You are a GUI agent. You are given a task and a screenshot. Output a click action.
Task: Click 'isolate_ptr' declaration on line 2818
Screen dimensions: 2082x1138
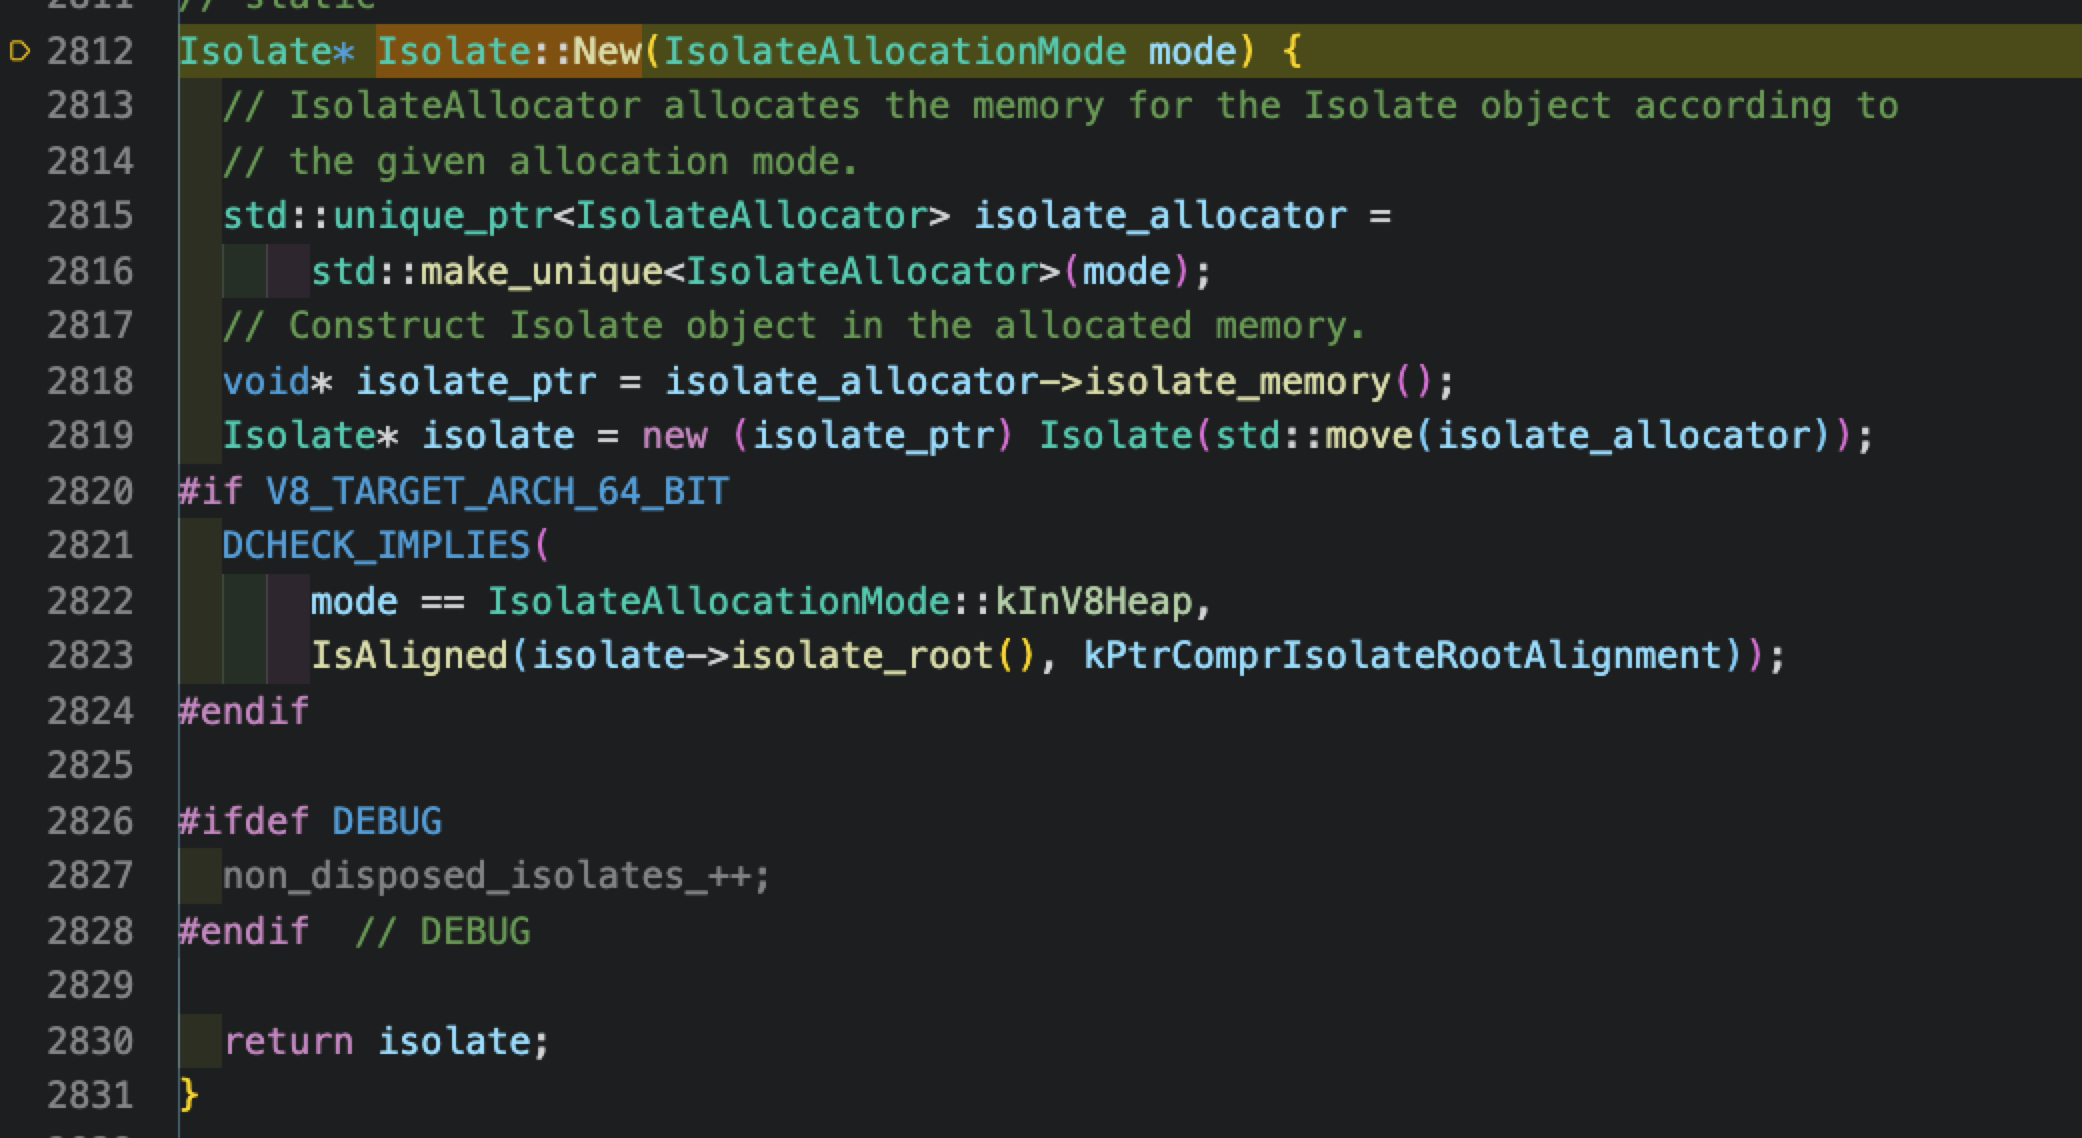click(x=476, y=381)
